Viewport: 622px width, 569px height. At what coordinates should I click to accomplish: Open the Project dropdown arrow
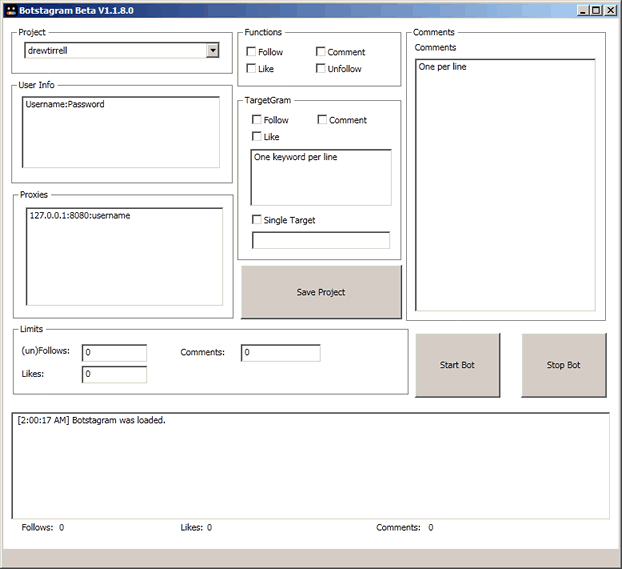[213, 50]
